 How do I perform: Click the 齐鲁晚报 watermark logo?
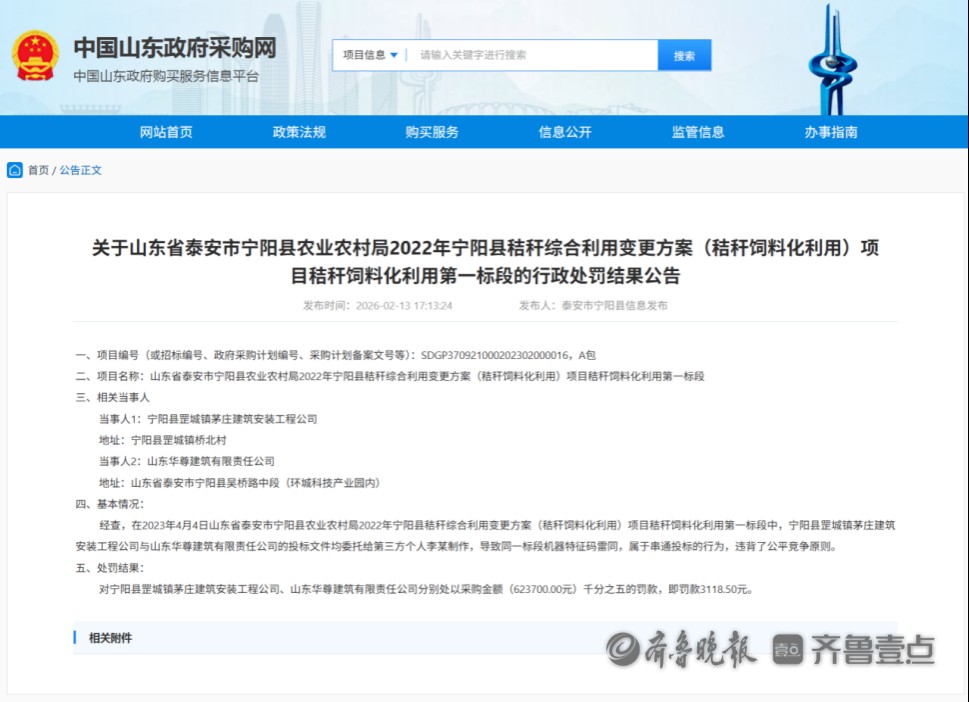coord(681,649)
